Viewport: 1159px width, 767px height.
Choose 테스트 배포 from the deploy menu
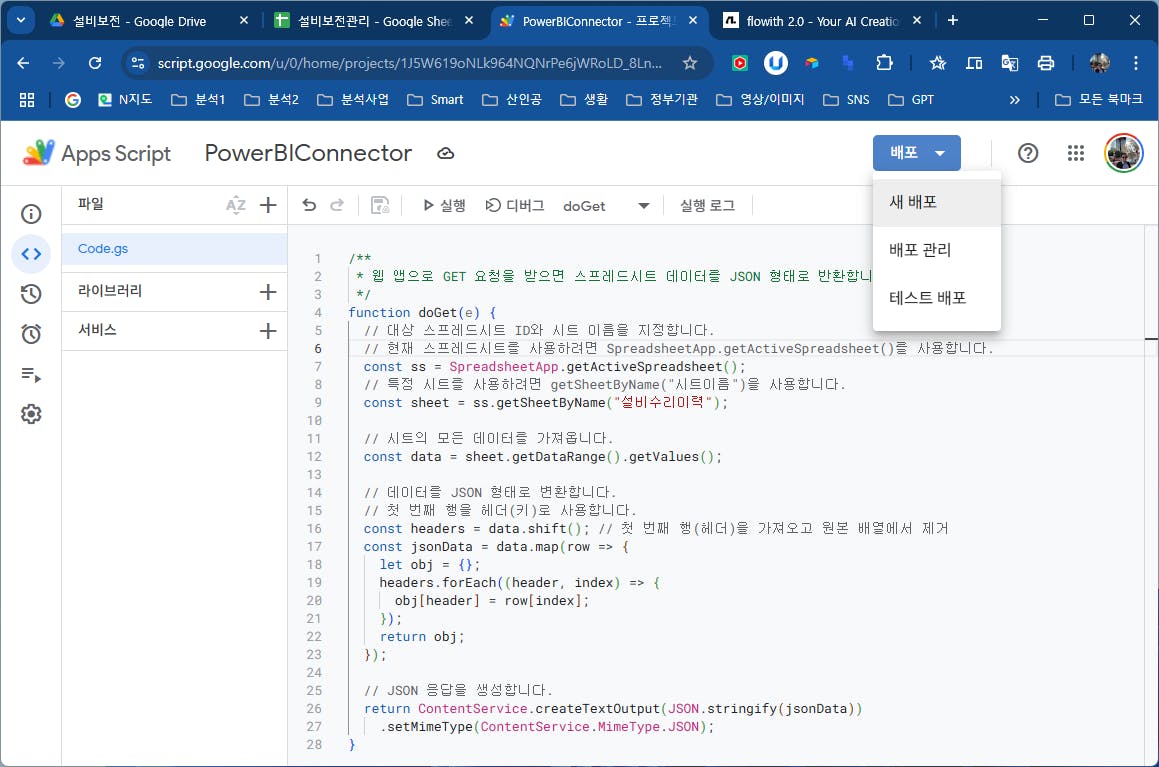937,299
